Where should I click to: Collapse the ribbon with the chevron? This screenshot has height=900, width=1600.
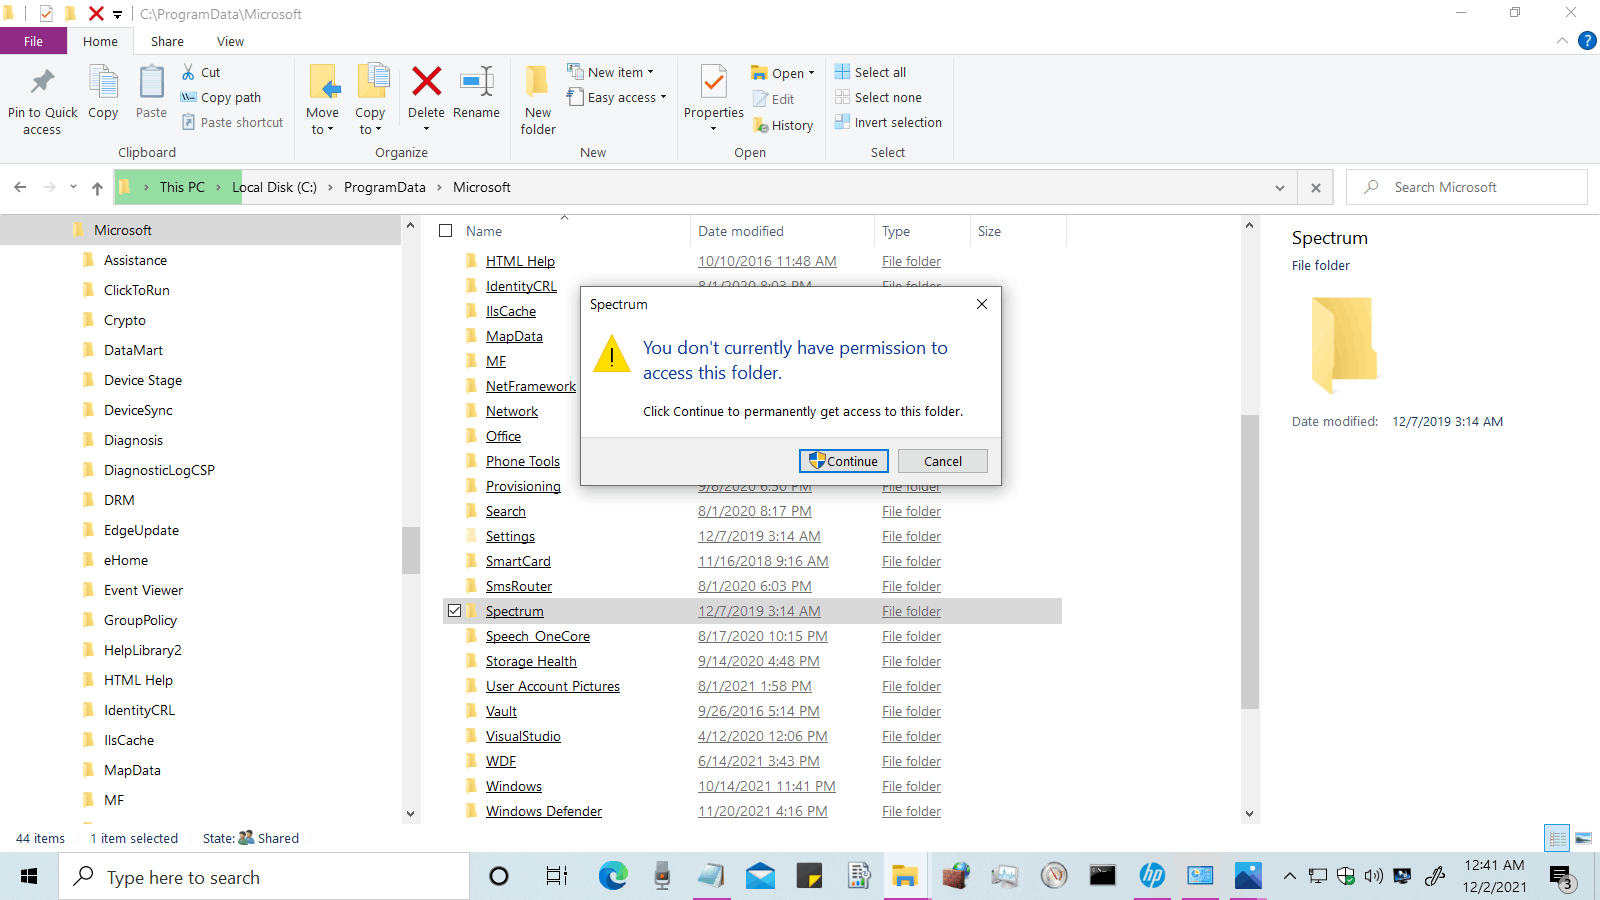click(x=1562, y=41)
